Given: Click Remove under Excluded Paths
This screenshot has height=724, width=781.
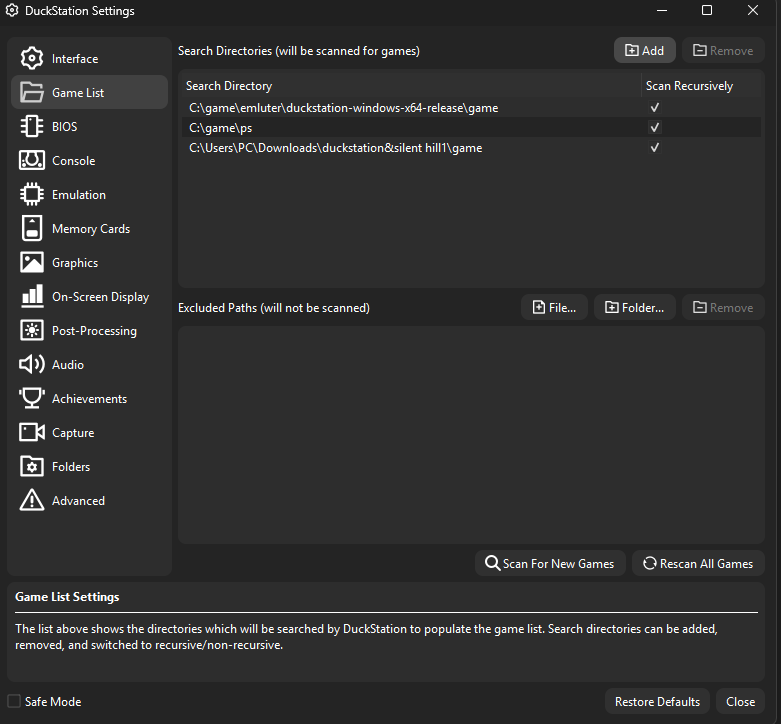Looking at the screenshot, I should (x=723, y=307).
